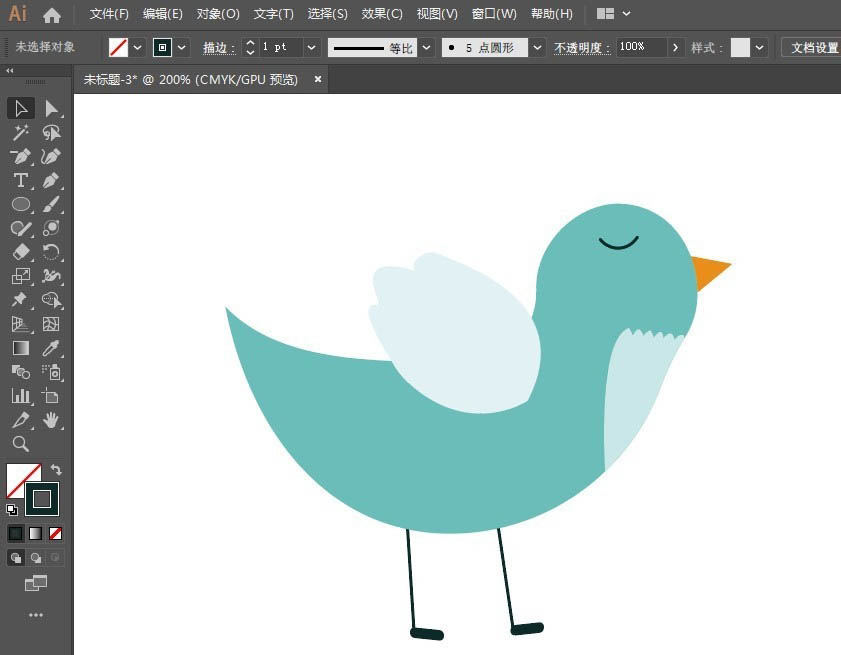Select the Zoom magnifier tool

tap(21, 444)
